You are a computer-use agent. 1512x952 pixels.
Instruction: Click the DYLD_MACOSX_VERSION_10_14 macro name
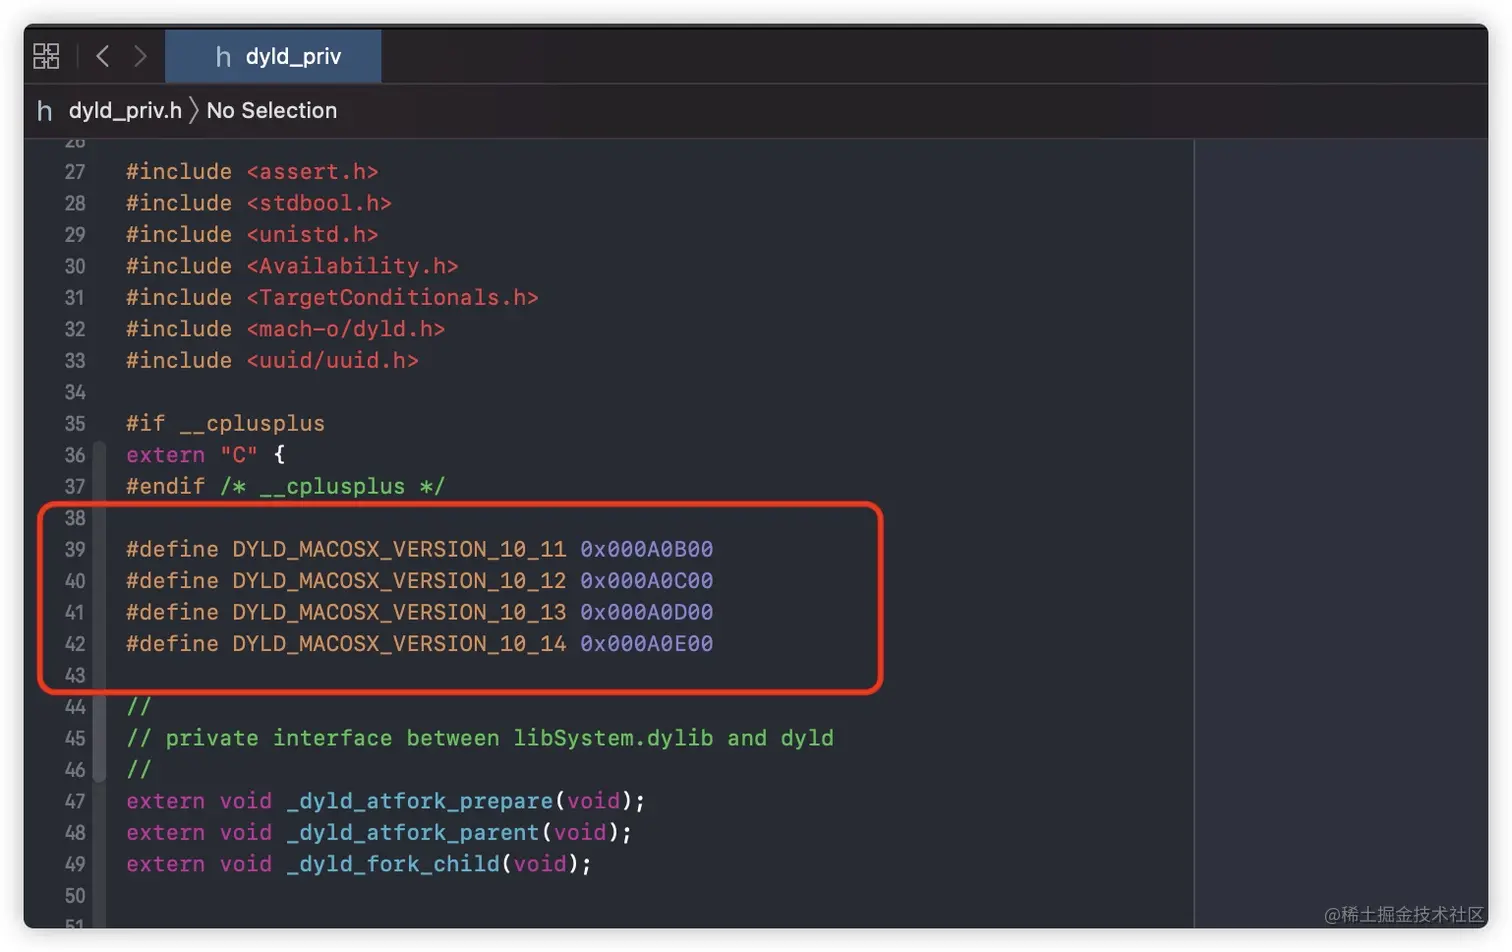(399, 643)
